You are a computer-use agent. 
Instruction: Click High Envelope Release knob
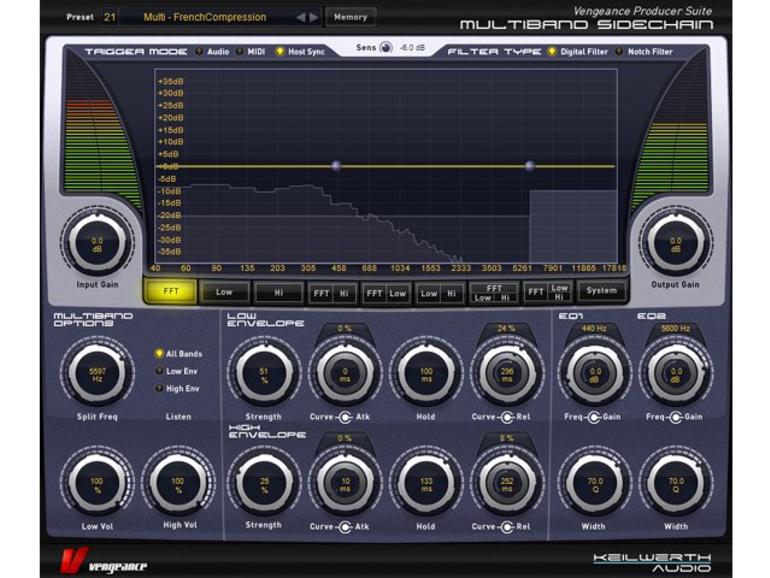[507, 485]
